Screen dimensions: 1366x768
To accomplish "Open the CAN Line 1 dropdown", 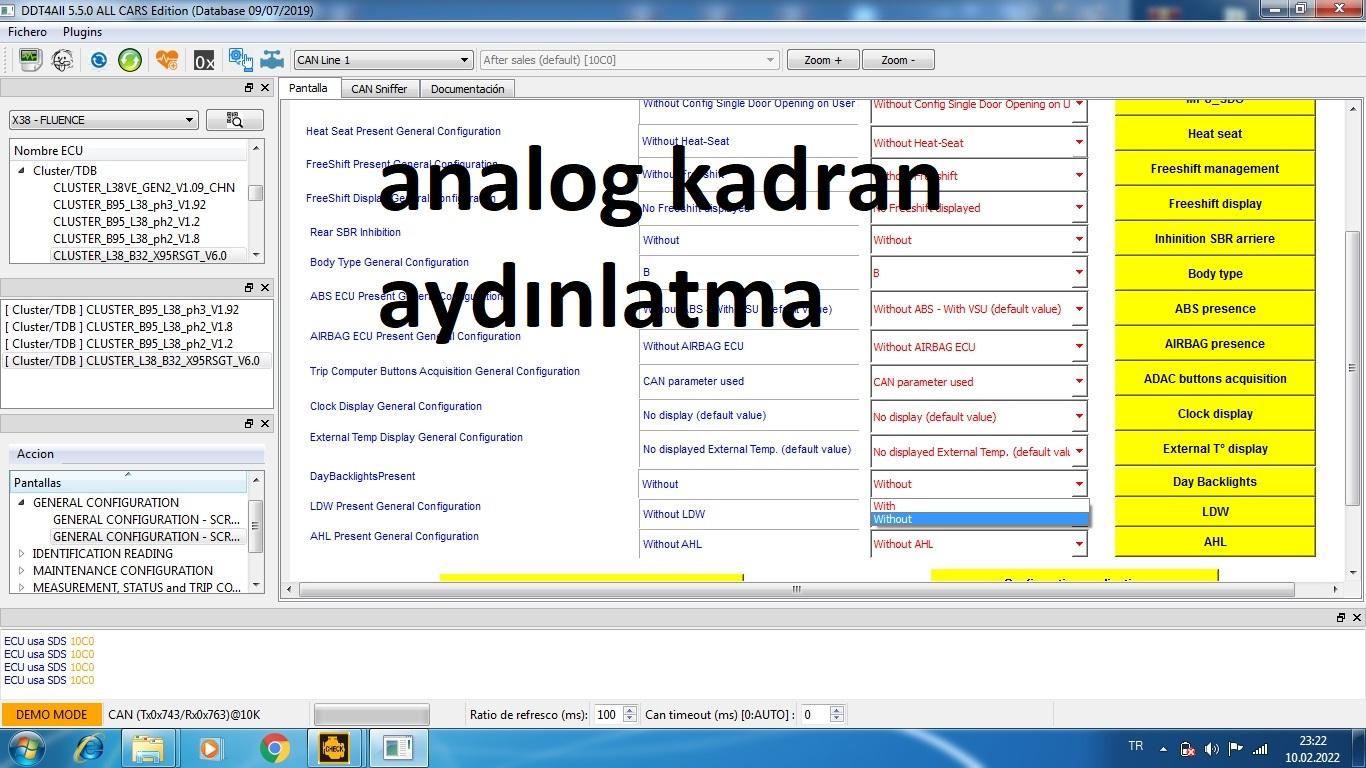I will click(382, 60).
